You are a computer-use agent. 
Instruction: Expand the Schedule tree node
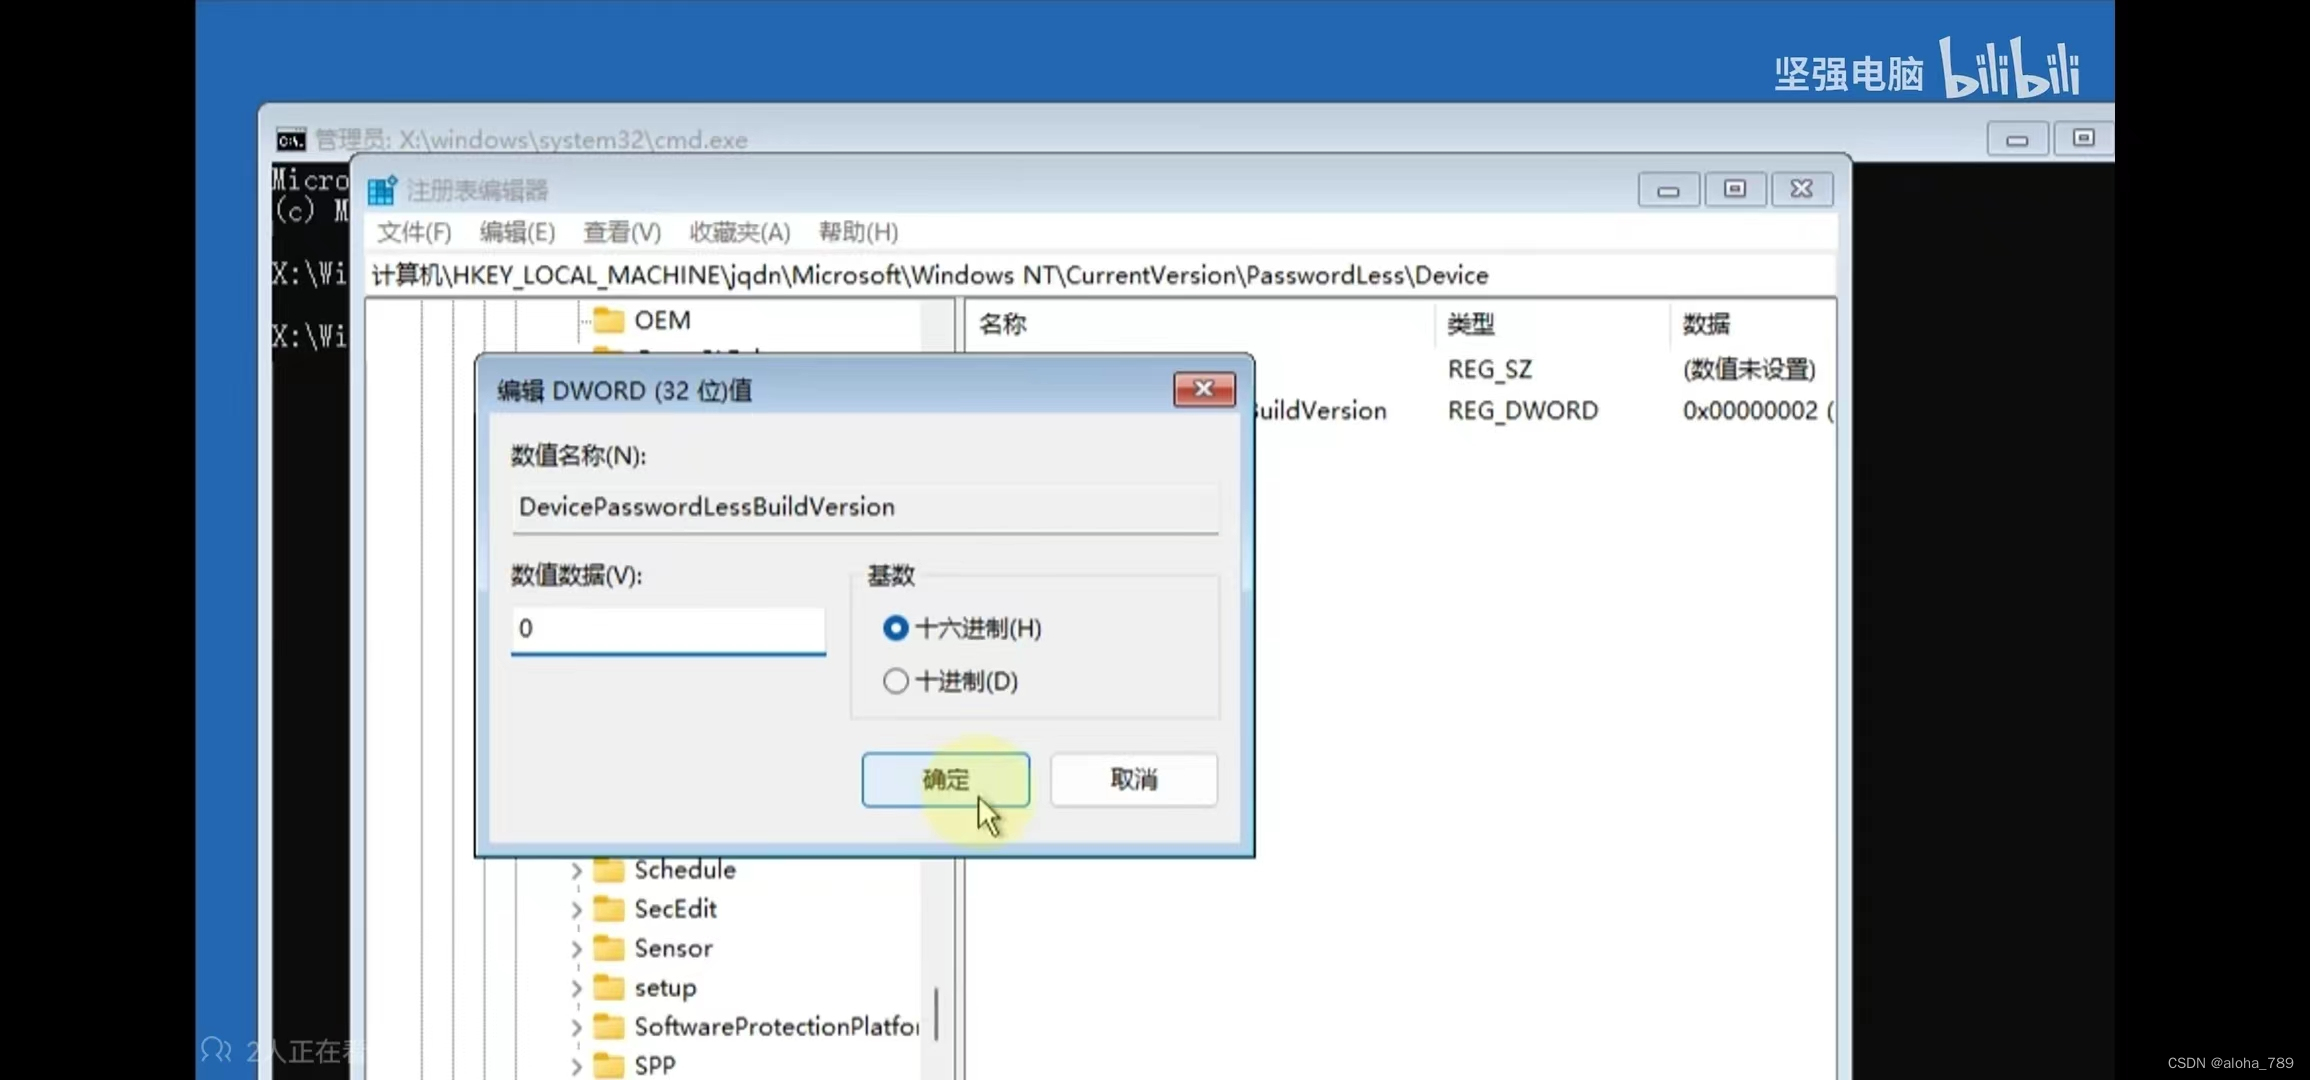[x=577, y=871]
